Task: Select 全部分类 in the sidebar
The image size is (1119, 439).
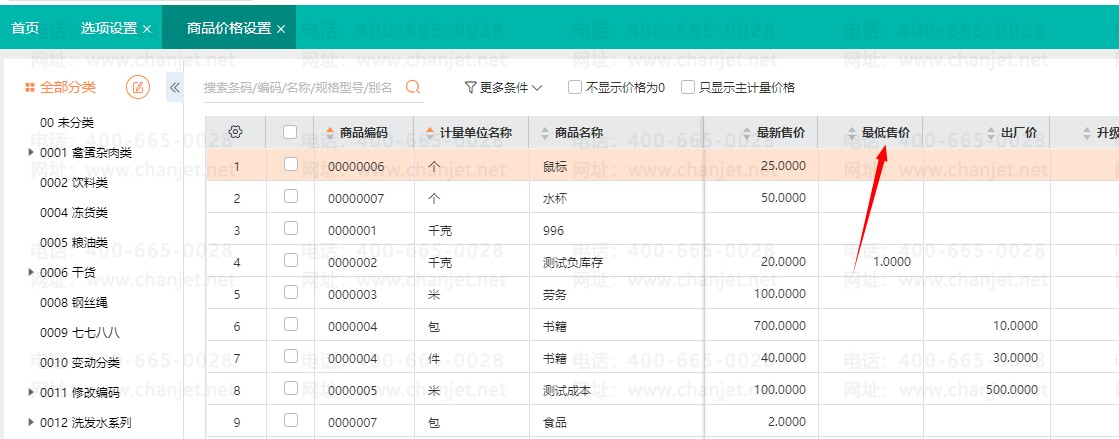Action: point(68,88)
